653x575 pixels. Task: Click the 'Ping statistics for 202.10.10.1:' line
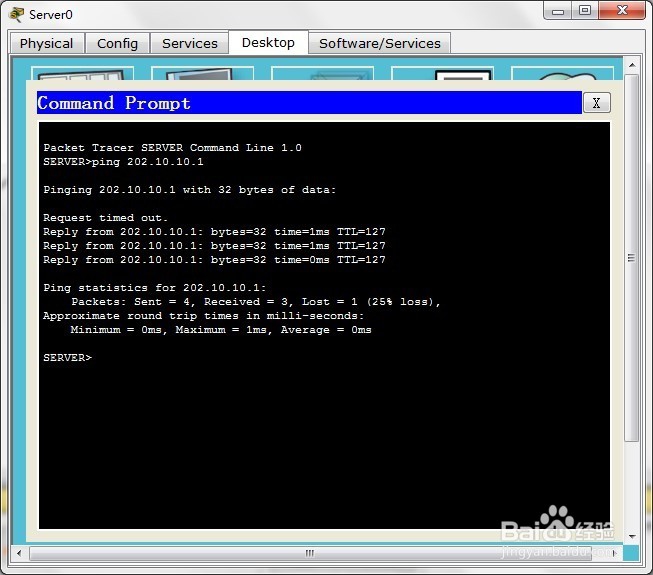point(155,288)
